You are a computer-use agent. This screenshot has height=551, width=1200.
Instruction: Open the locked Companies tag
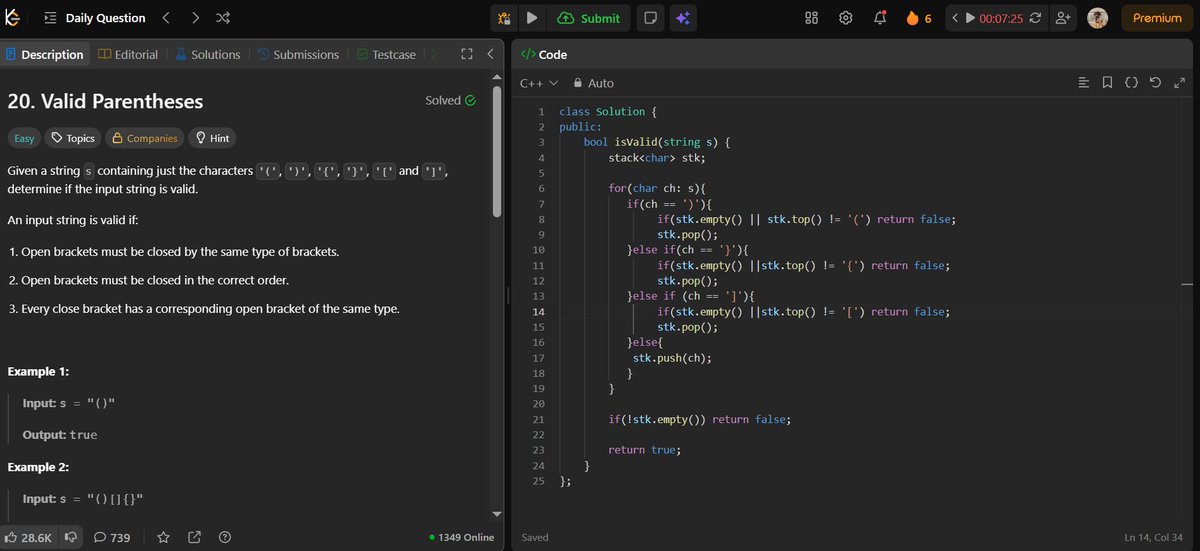point(145,139)
